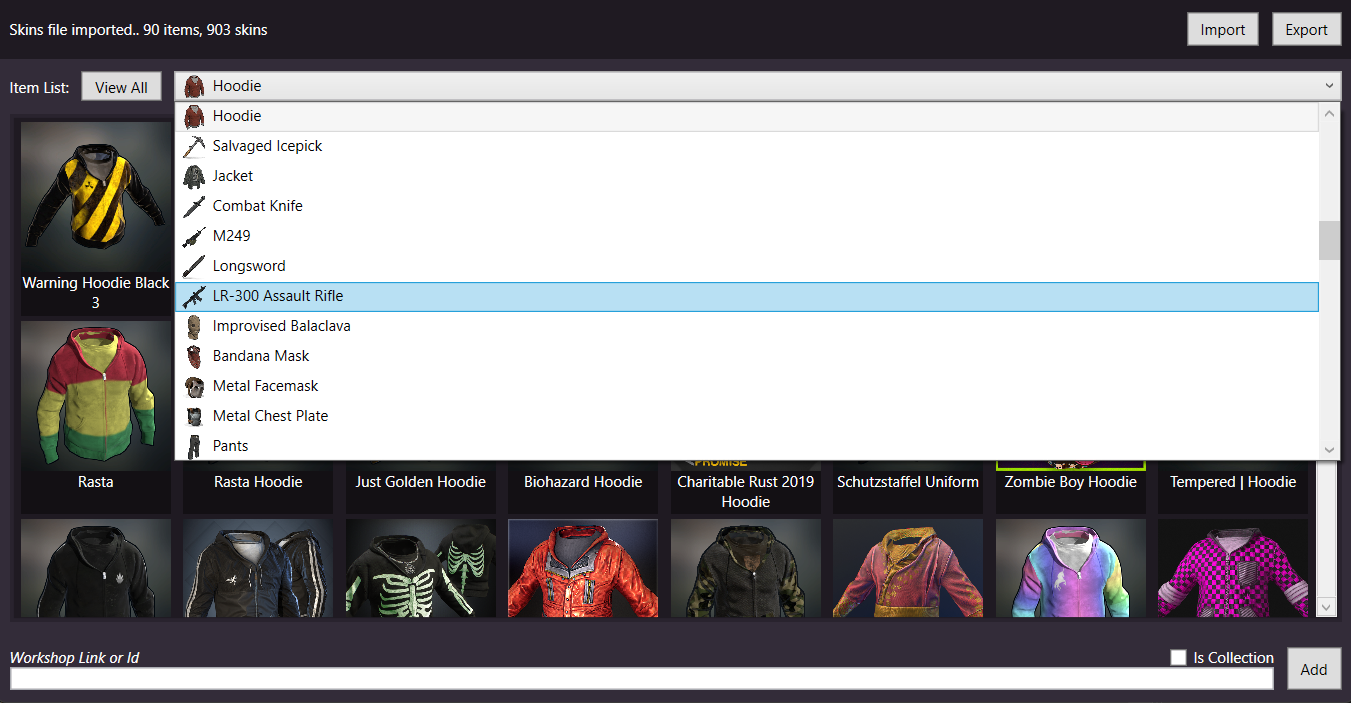Click the Improvised Balaclava icon

point(194,326)
